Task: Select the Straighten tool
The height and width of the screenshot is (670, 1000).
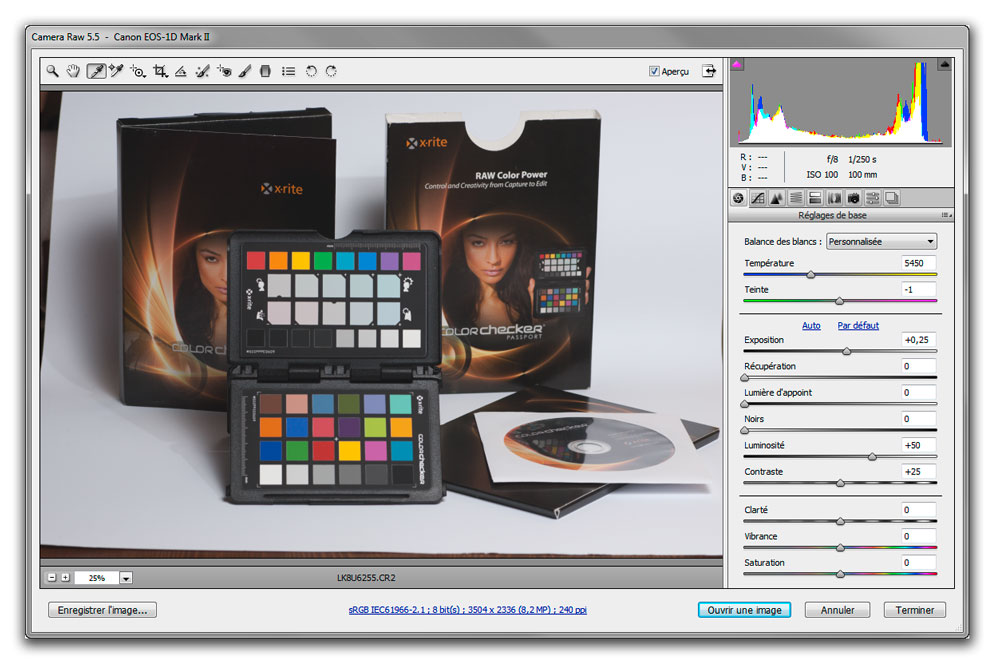Action: [181, 71]
